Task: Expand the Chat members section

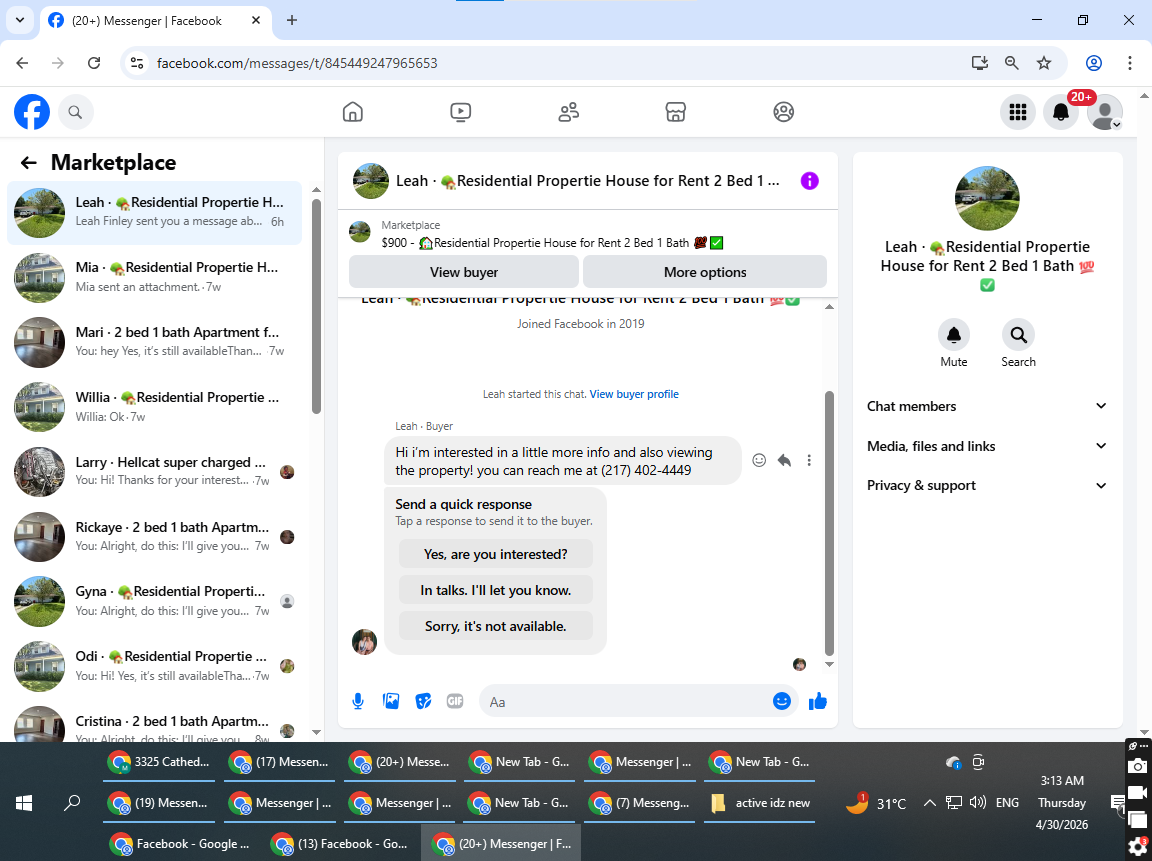Action: (987, 406)
